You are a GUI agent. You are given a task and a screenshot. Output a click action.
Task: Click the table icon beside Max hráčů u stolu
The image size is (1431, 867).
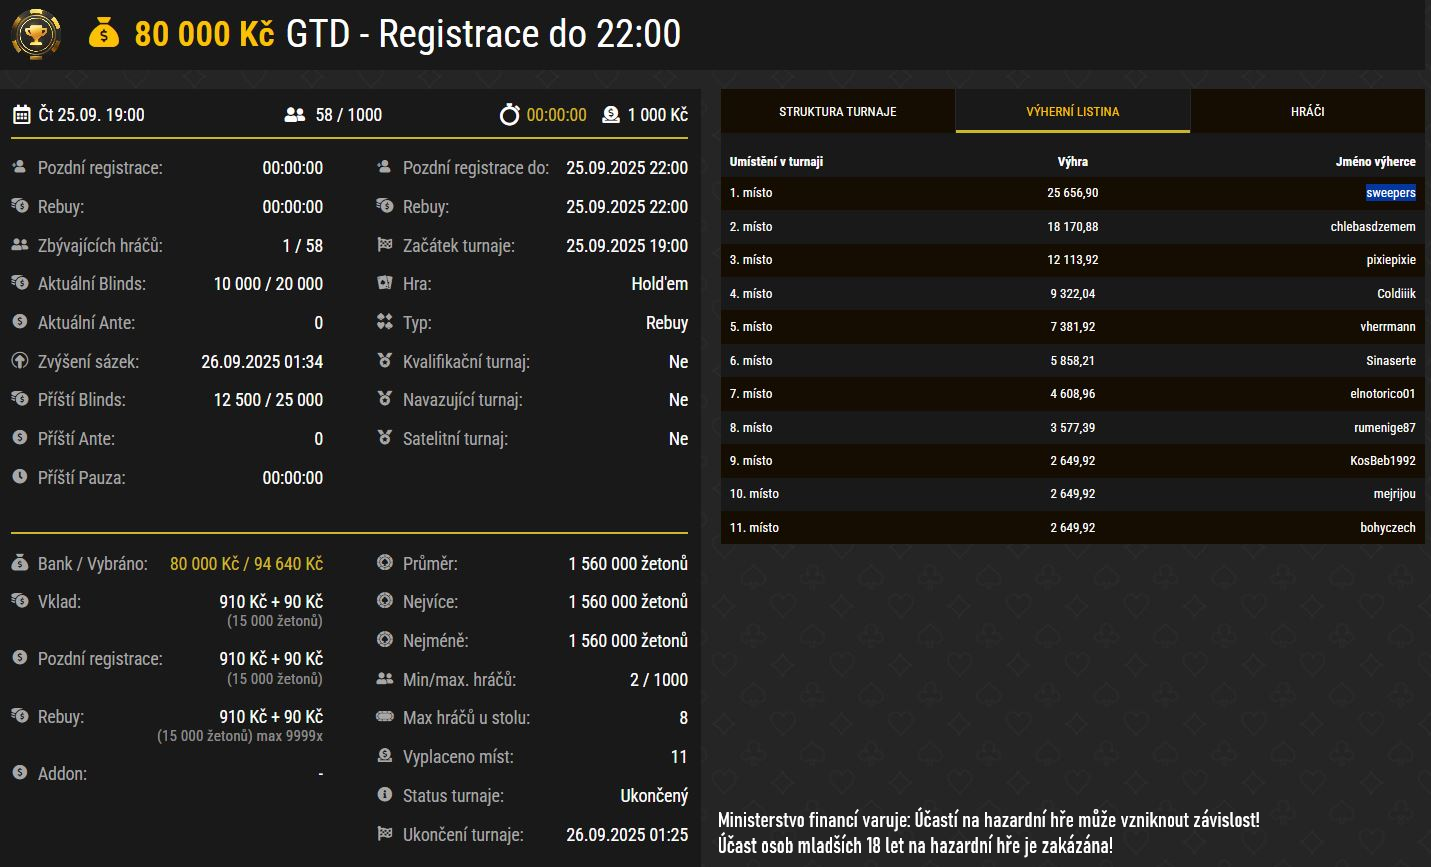point(384,717)
